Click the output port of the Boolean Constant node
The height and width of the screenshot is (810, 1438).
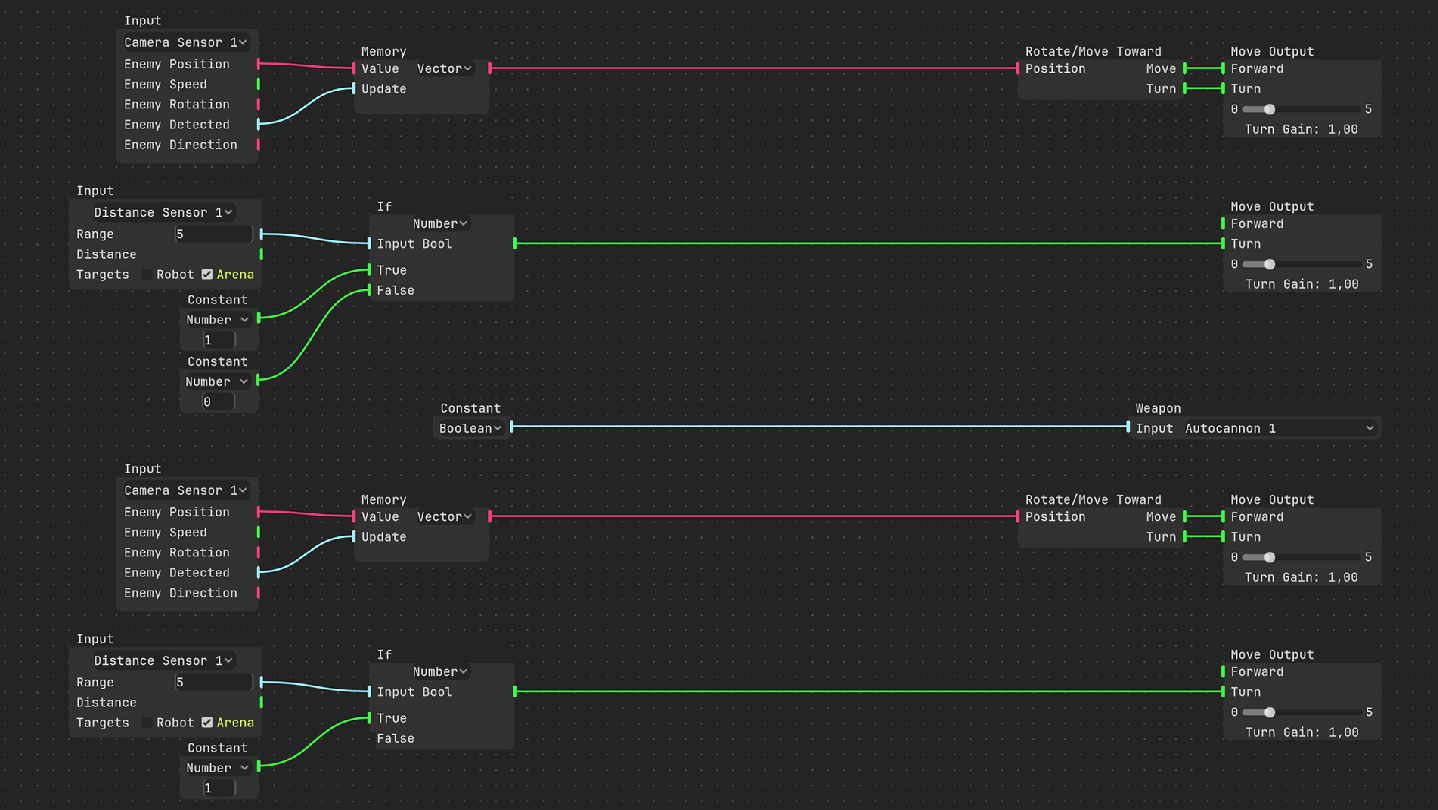click(x=512, y=427)
